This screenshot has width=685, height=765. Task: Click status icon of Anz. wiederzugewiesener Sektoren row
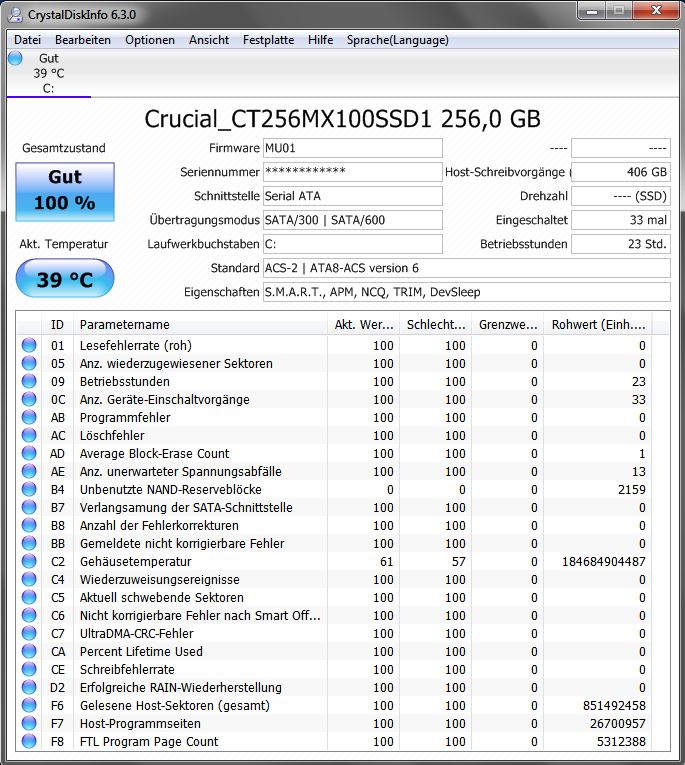pos(29,363)
